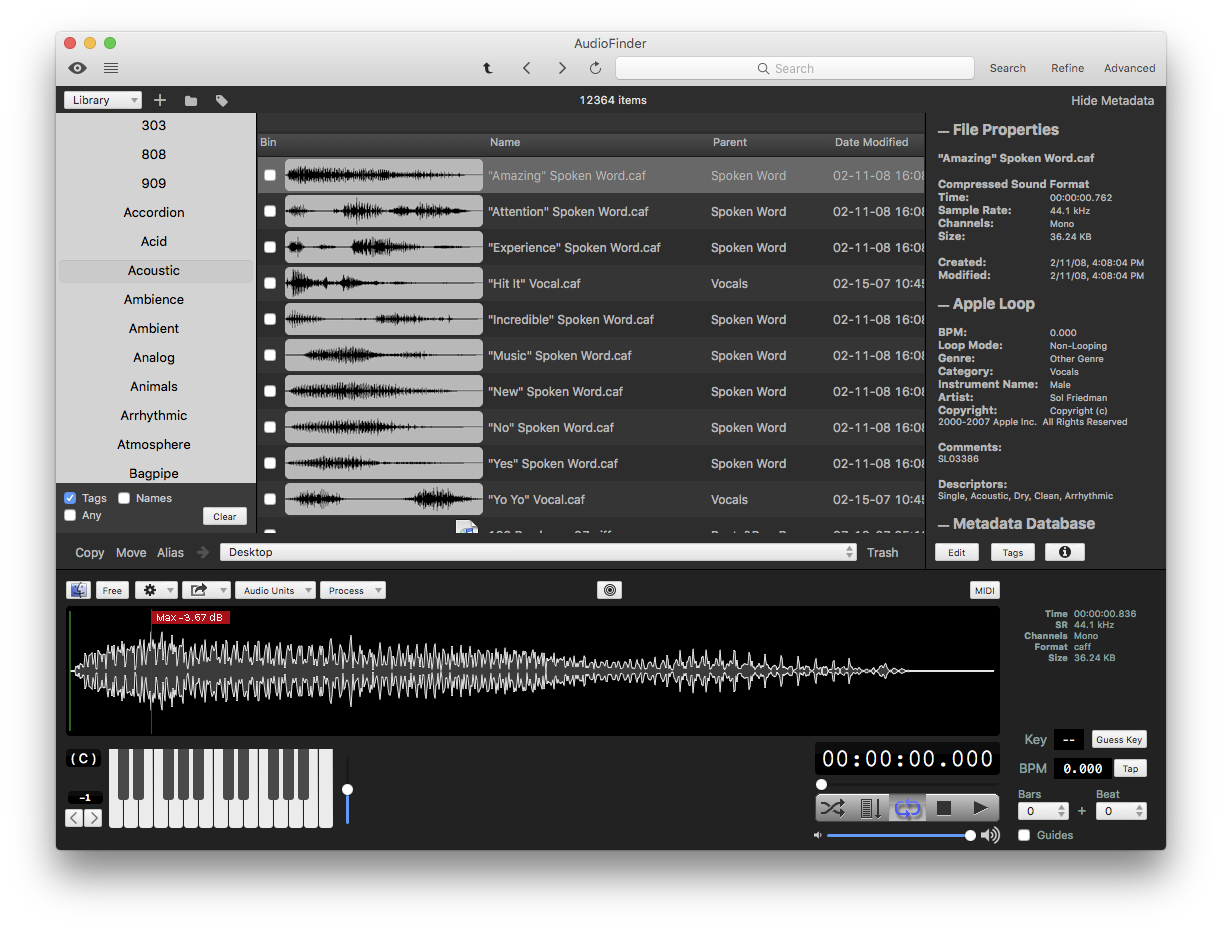The height and width of the screenshot is (930, 1222).
Task: Click the MIDI button
Action: click(985, 590)
